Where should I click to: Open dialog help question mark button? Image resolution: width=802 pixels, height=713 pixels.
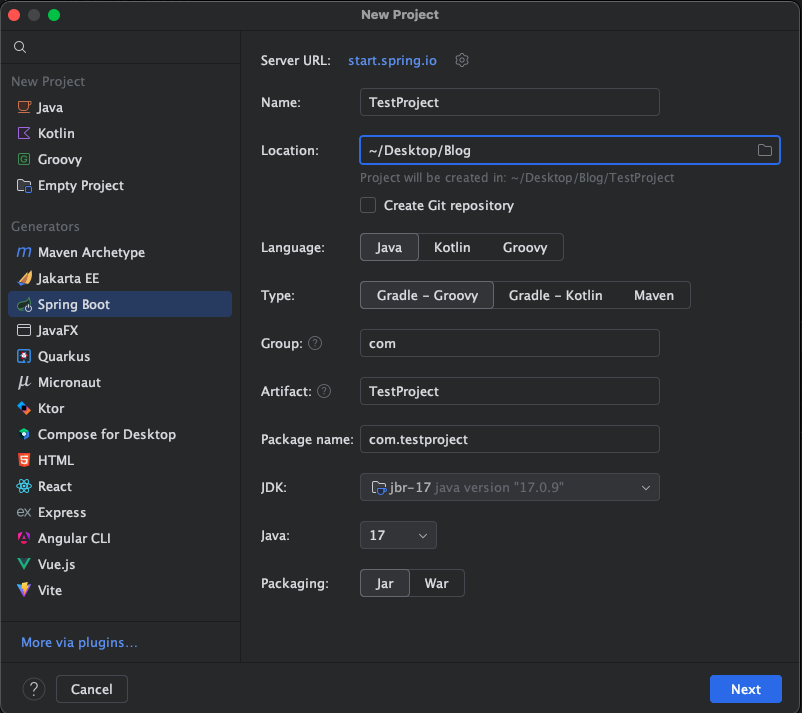pyautogui.click(x=34, y=689)
